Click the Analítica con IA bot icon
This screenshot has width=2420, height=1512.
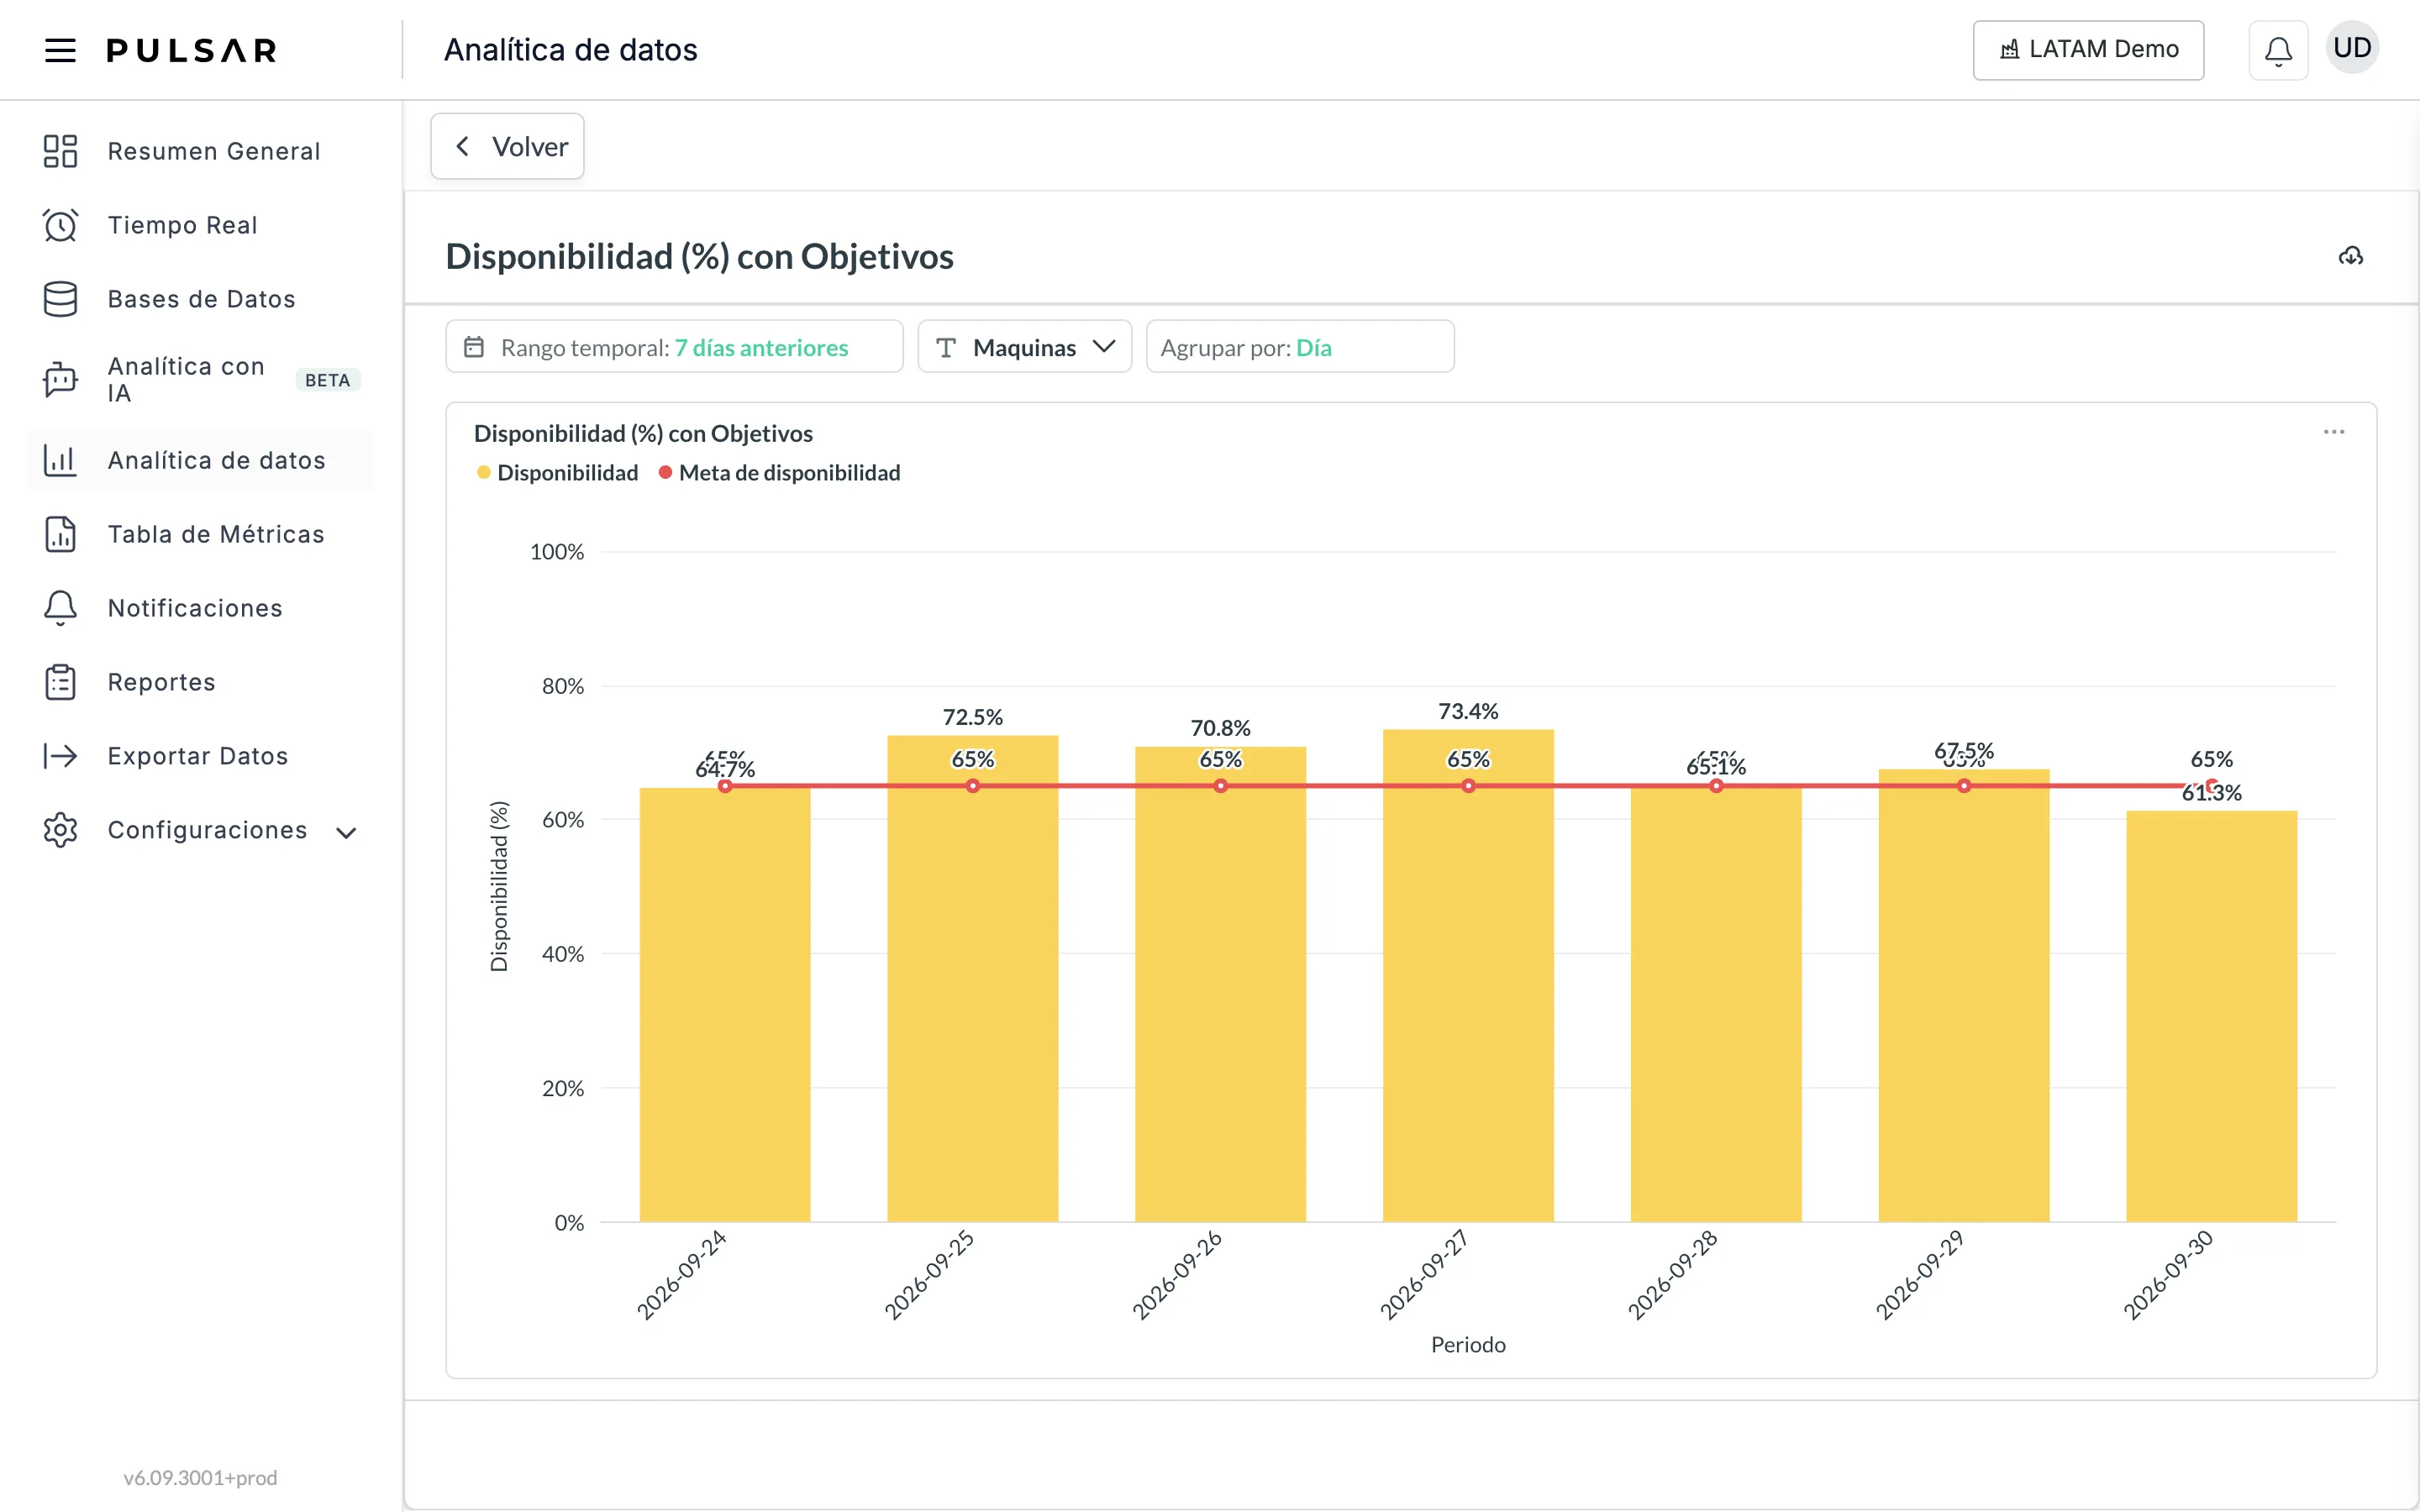(x=60, y=380)
